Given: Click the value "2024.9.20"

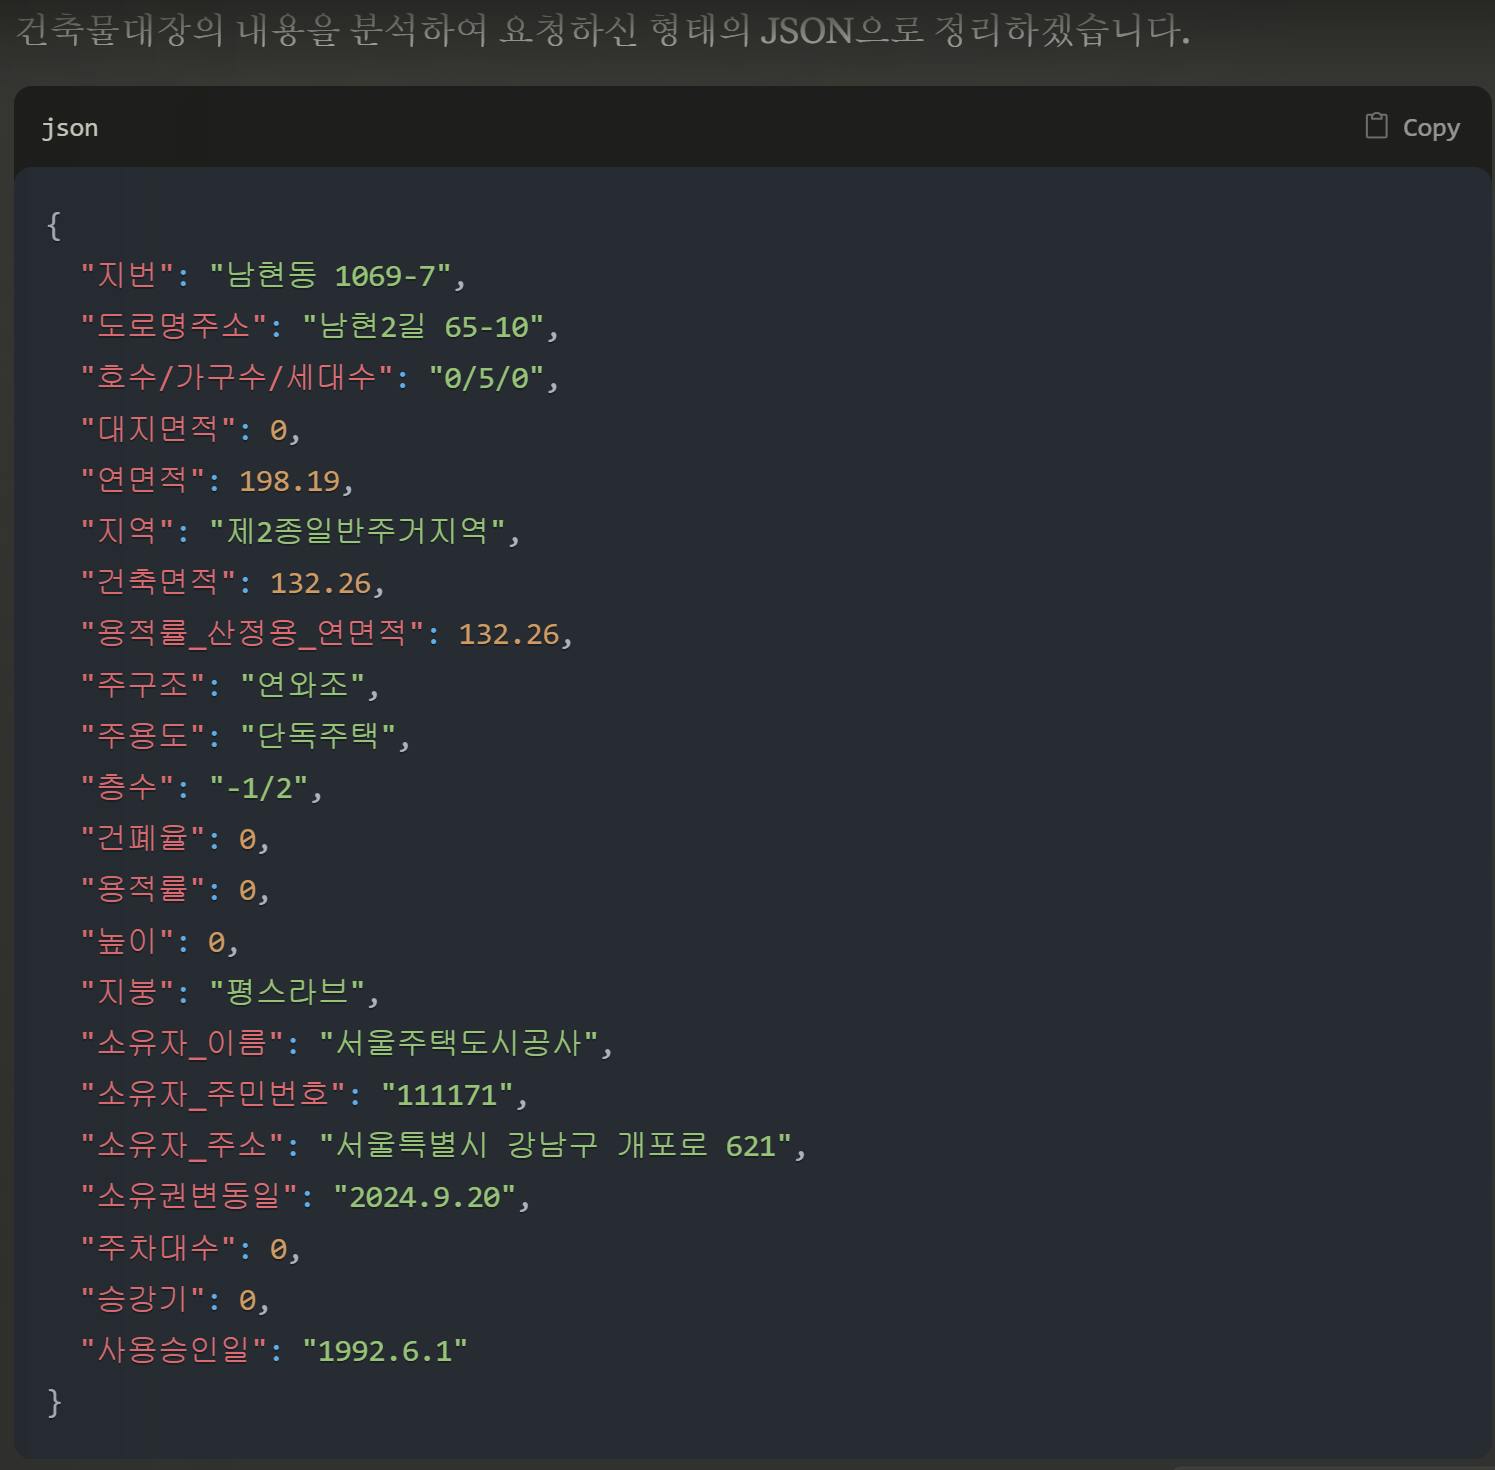Looking at the screenshot, I should point(425,1197).
